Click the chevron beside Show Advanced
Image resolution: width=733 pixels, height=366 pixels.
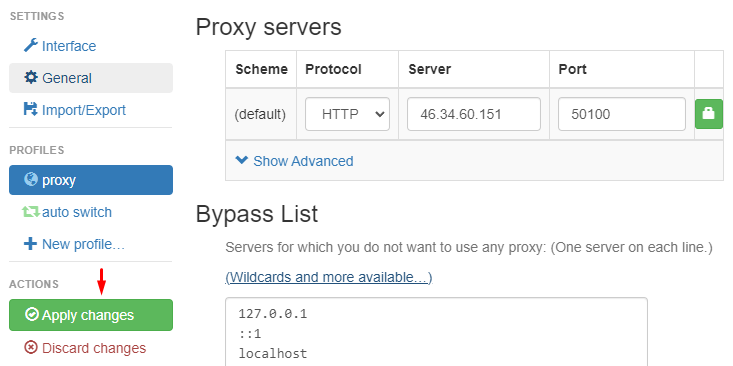(x=242, y=160)
